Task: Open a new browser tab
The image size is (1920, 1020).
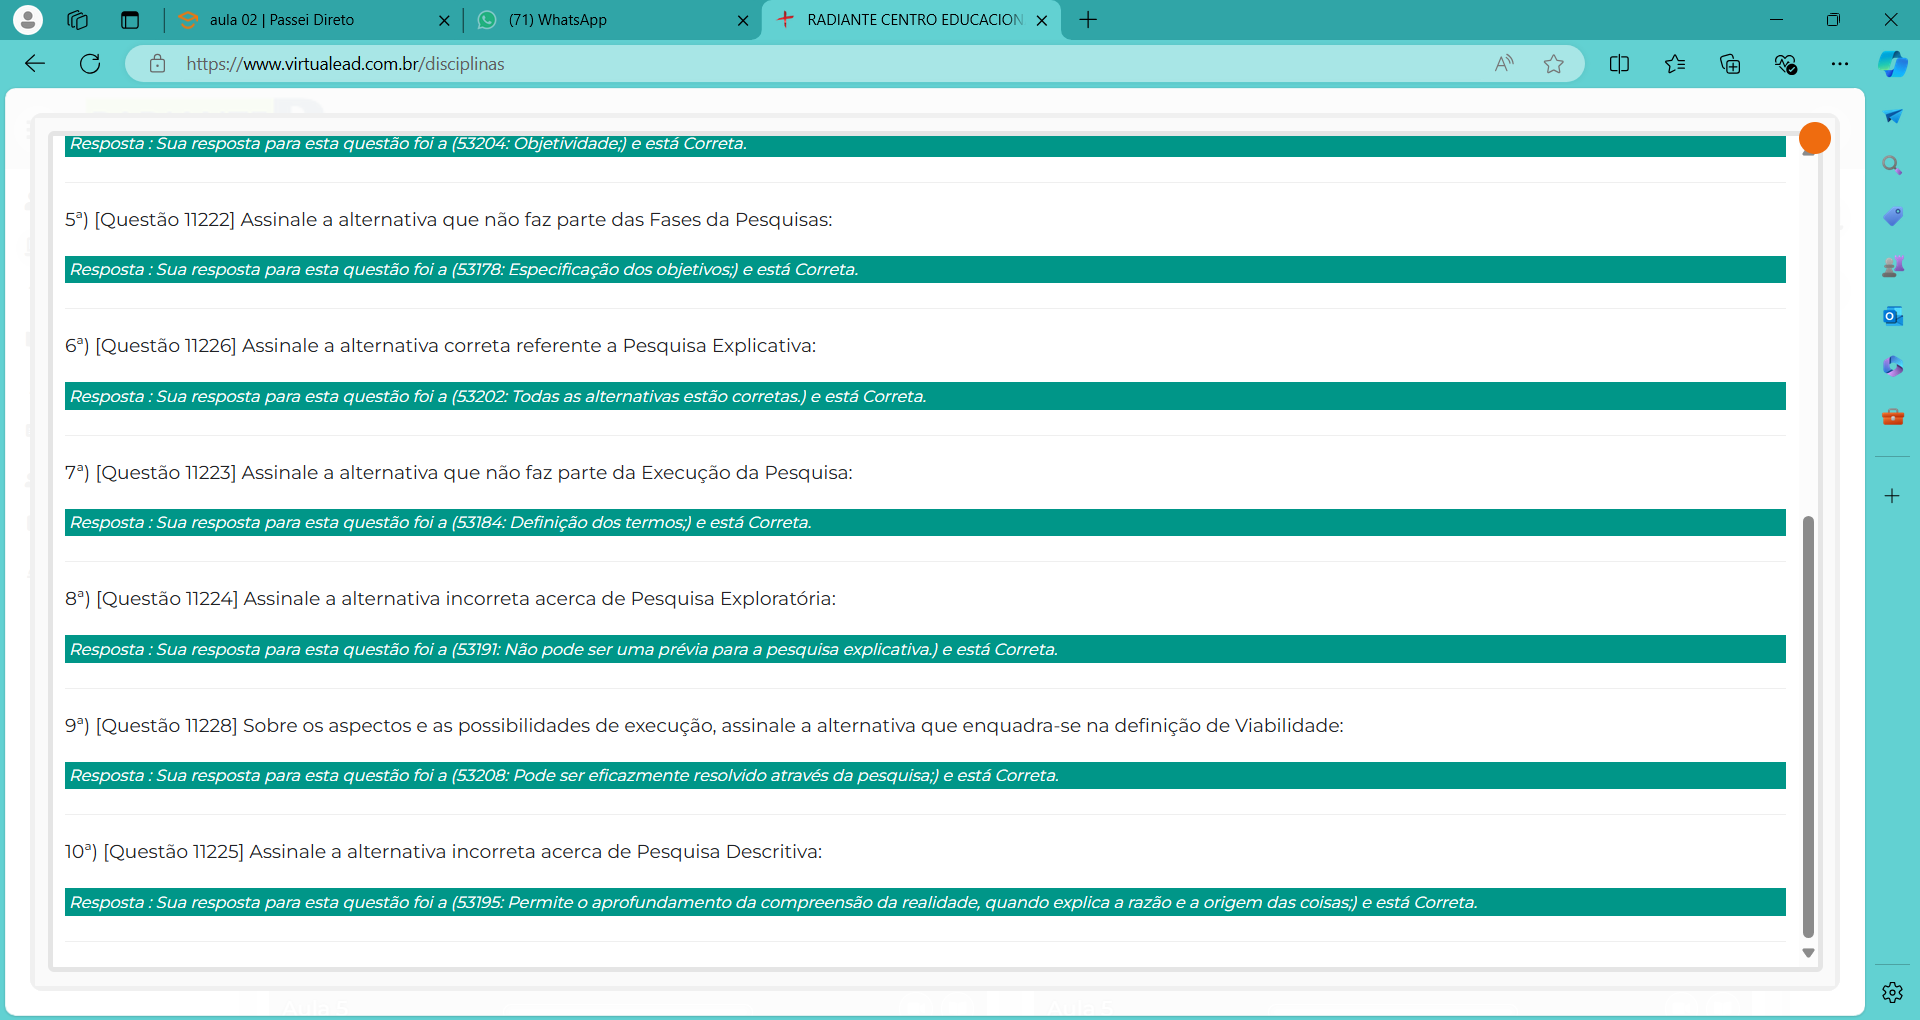Action: 1088,20
